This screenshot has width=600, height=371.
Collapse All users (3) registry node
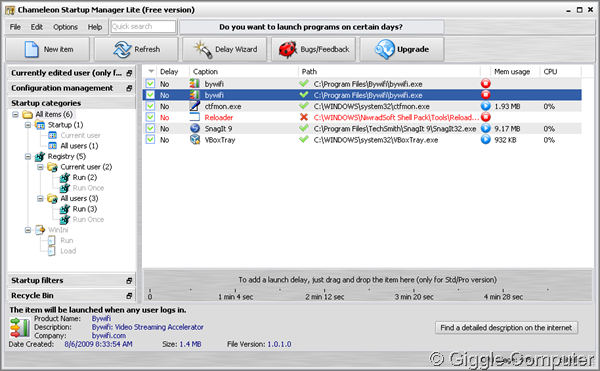click(x=40, y=199)
